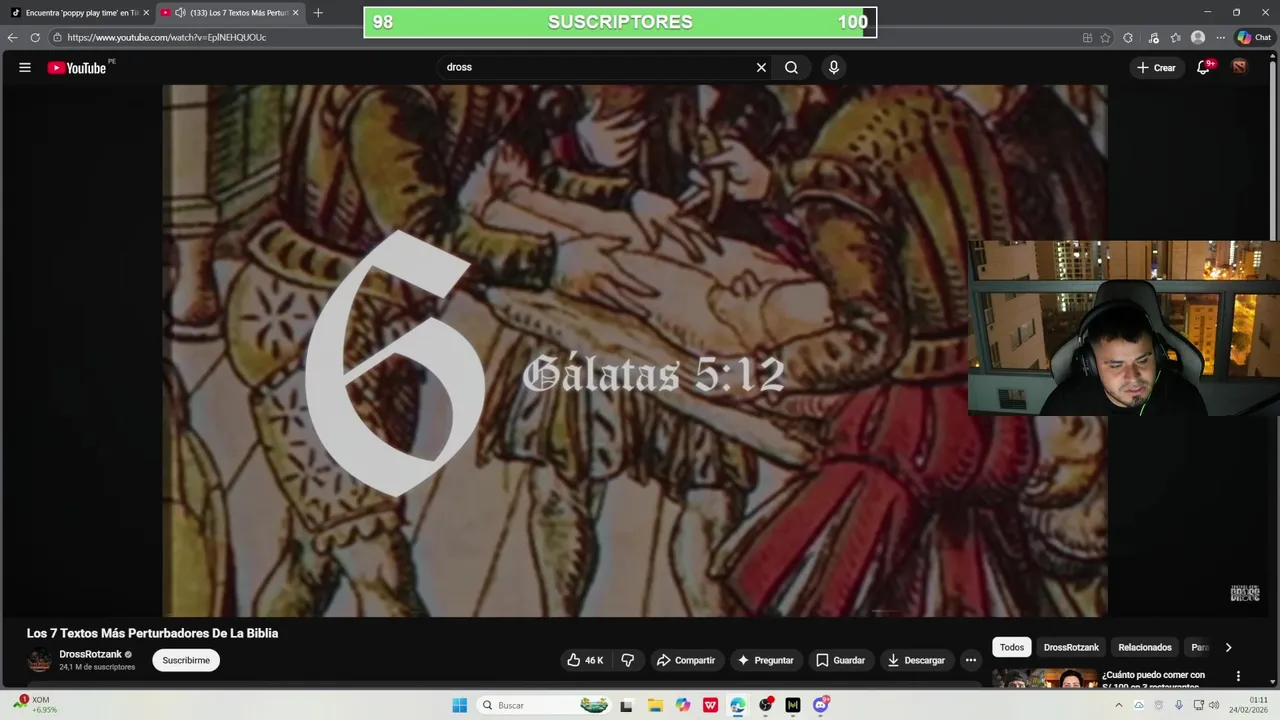This screenshot has height=720, width=1280.
Task: Open the favorites list star icon
Action: coord(1176,37)
